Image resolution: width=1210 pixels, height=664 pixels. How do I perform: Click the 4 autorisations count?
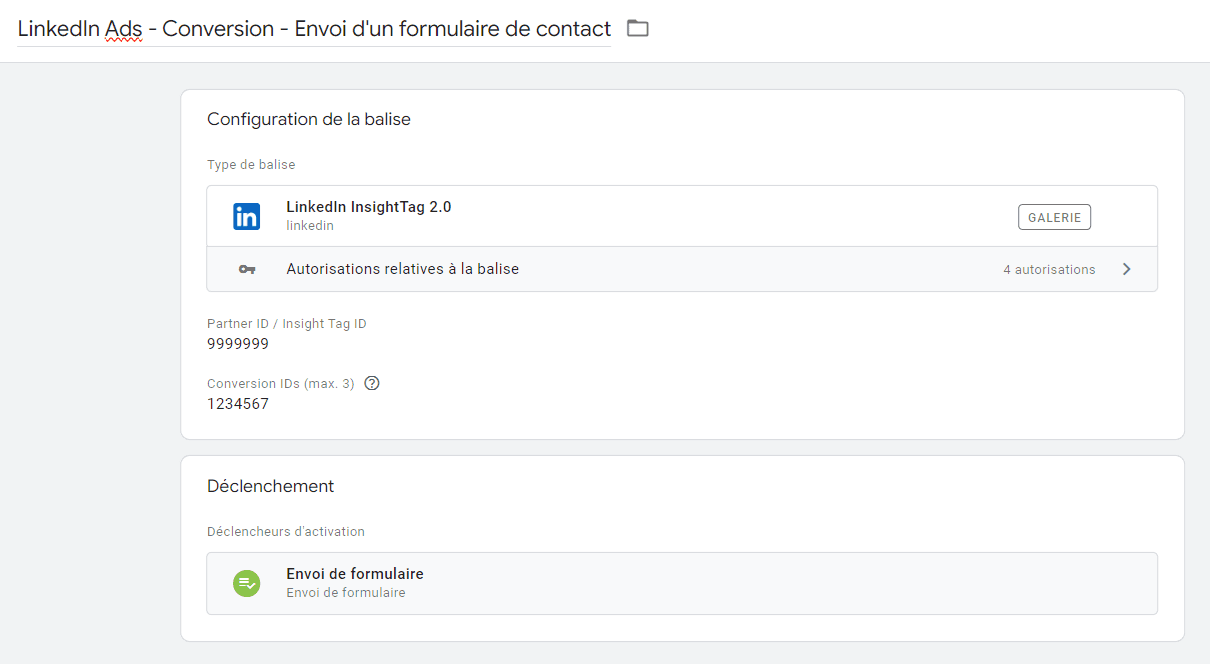click(1049, 270)
